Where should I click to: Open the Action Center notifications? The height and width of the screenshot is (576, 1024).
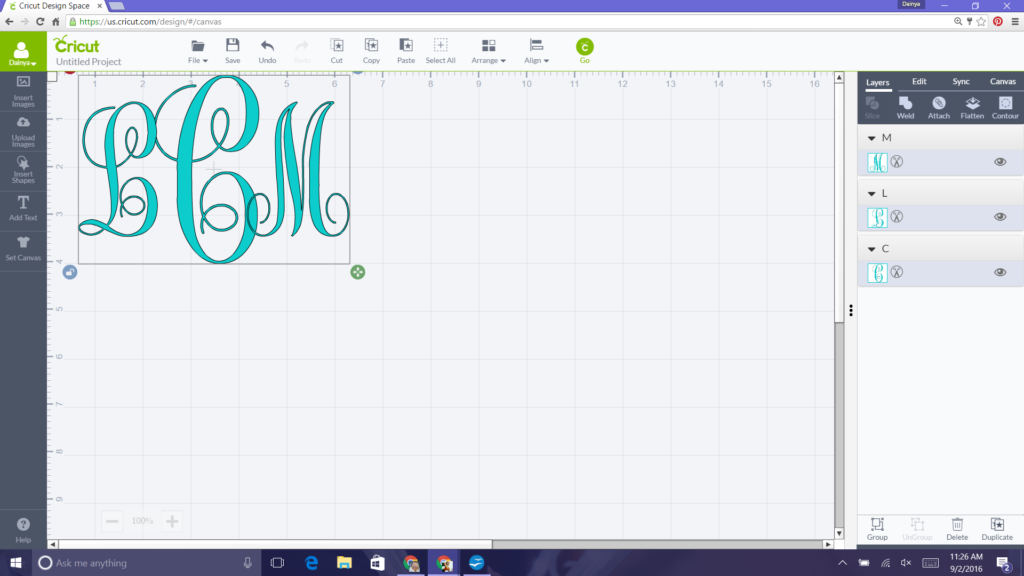point(1004,563)
